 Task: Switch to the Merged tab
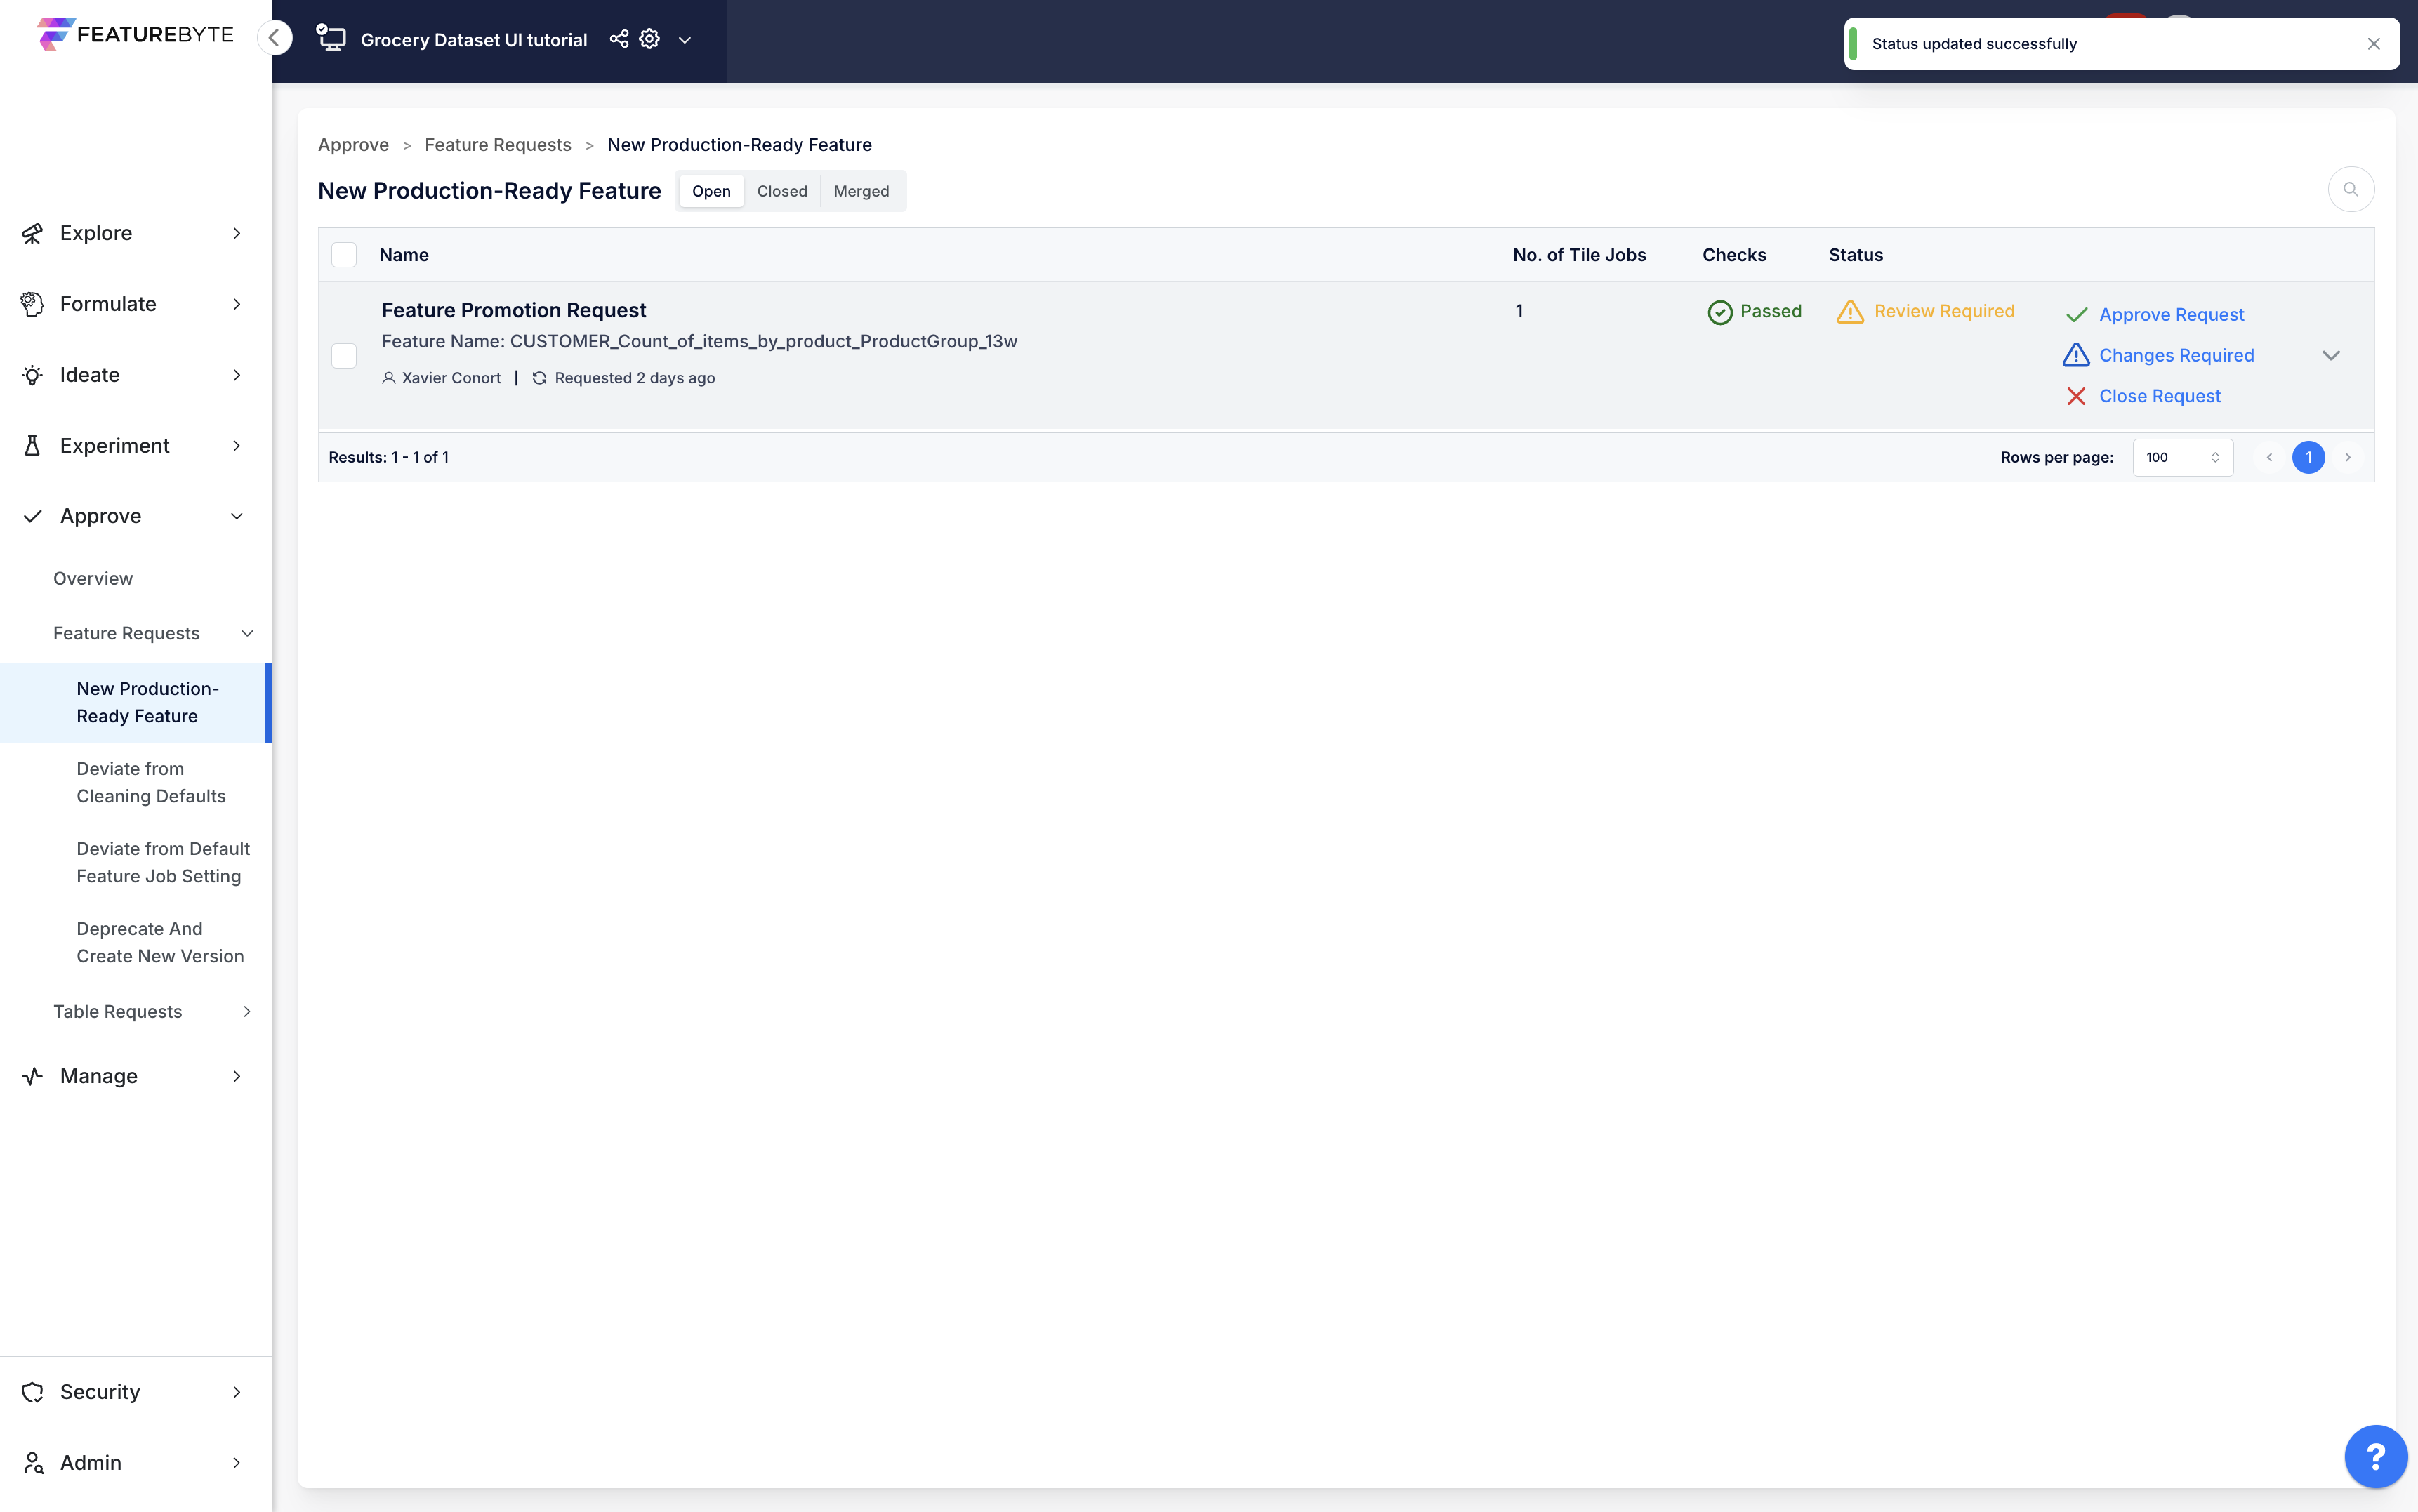click(x=860, y=191)
